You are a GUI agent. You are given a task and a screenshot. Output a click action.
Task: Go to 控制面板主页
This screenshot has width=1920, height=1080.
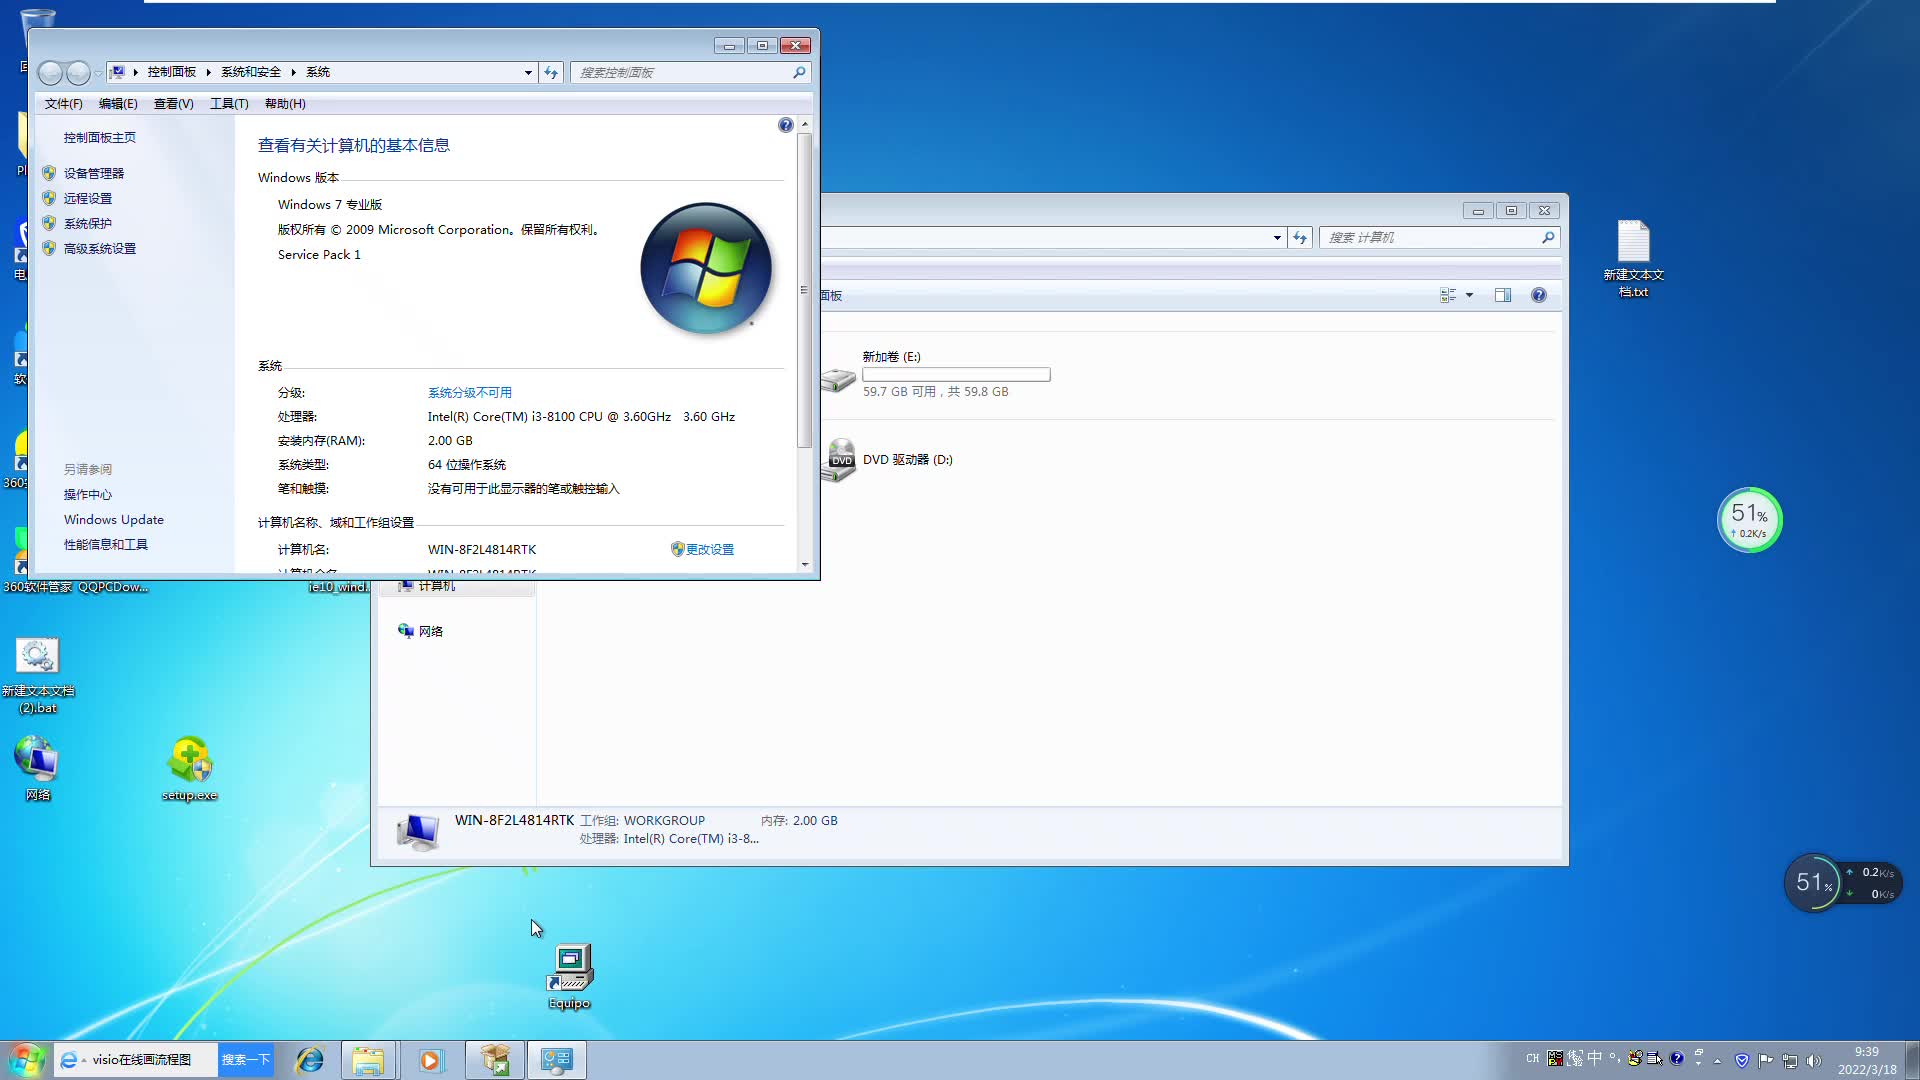coord(100,137)
